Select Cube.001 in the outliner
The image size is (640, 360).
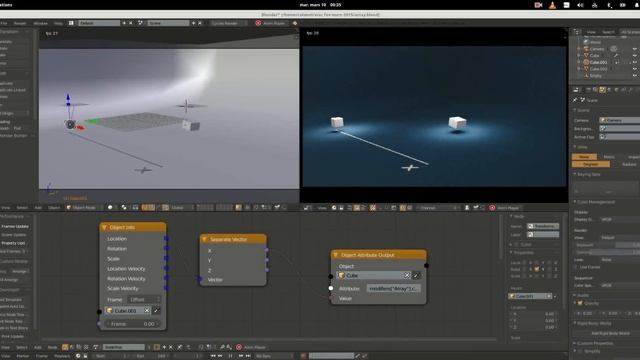(598, 62)
